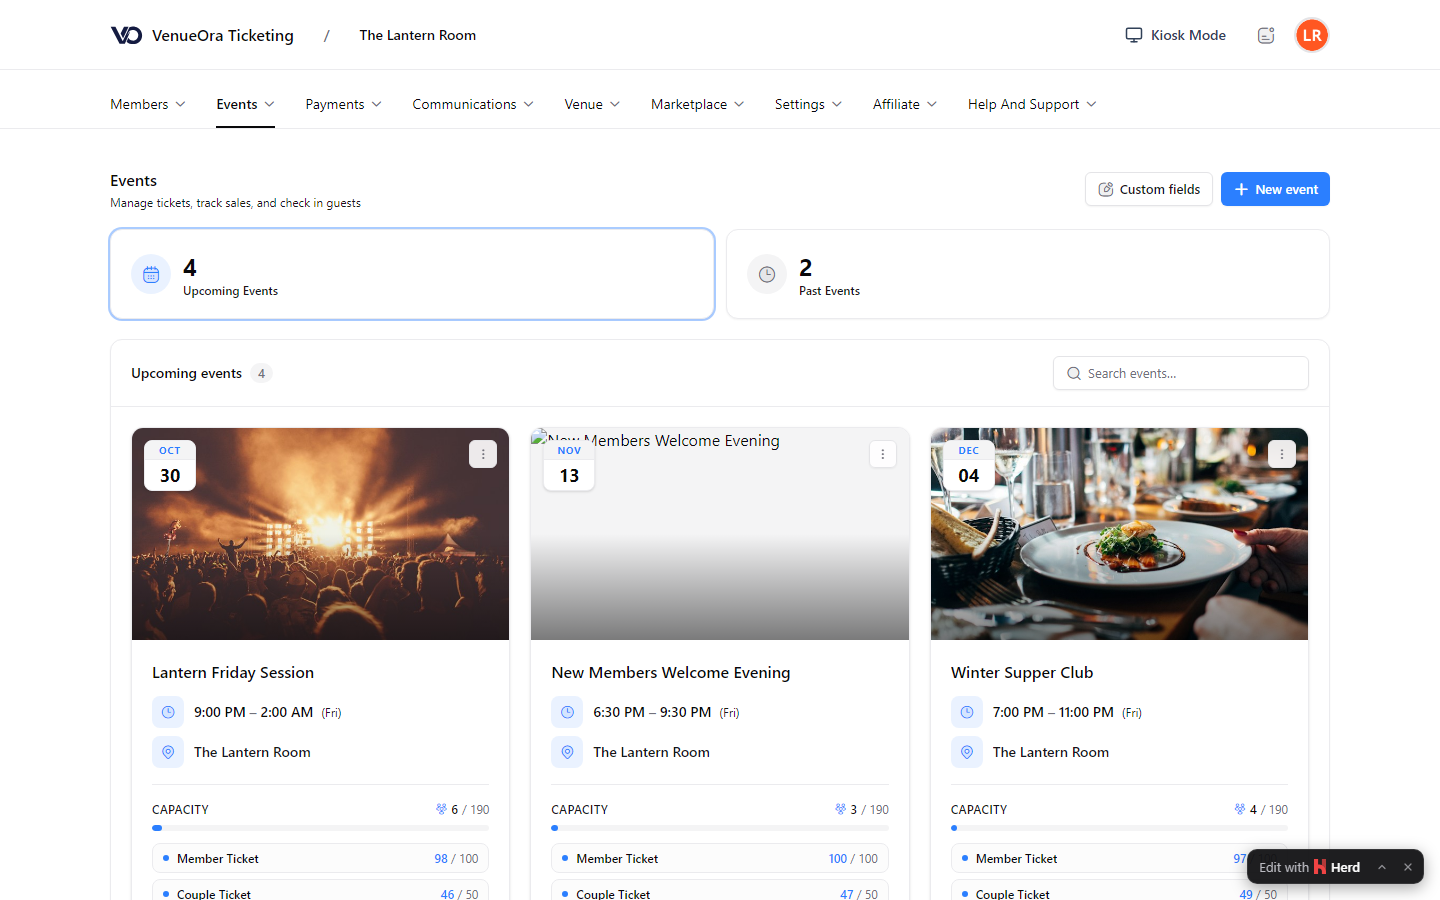Open options menu on New Members Welcome Evening card

point(883,454)
